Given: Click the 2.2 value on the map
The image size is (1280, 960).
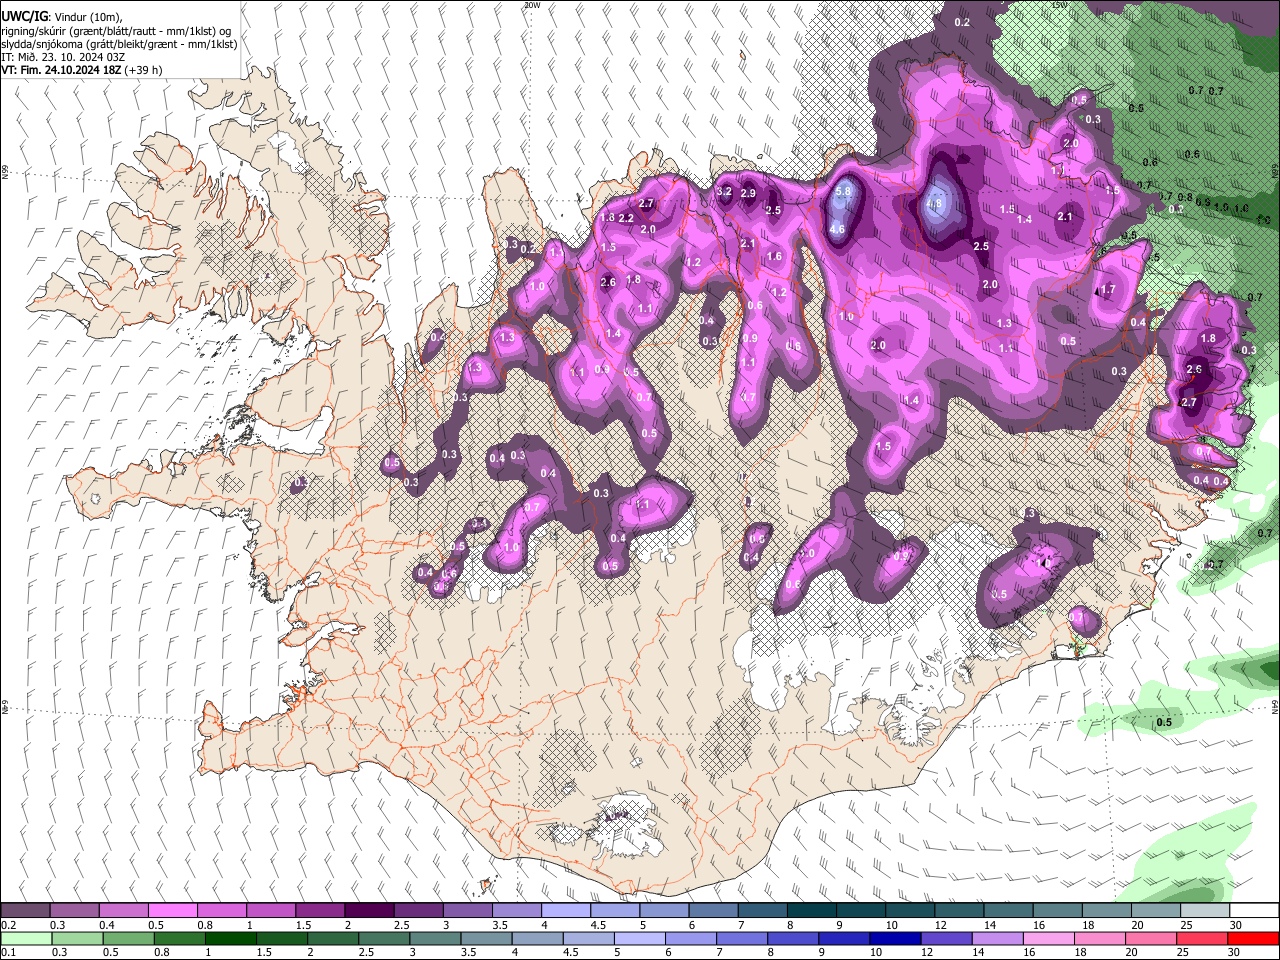Looking at the screenshot, I should 627,218.
